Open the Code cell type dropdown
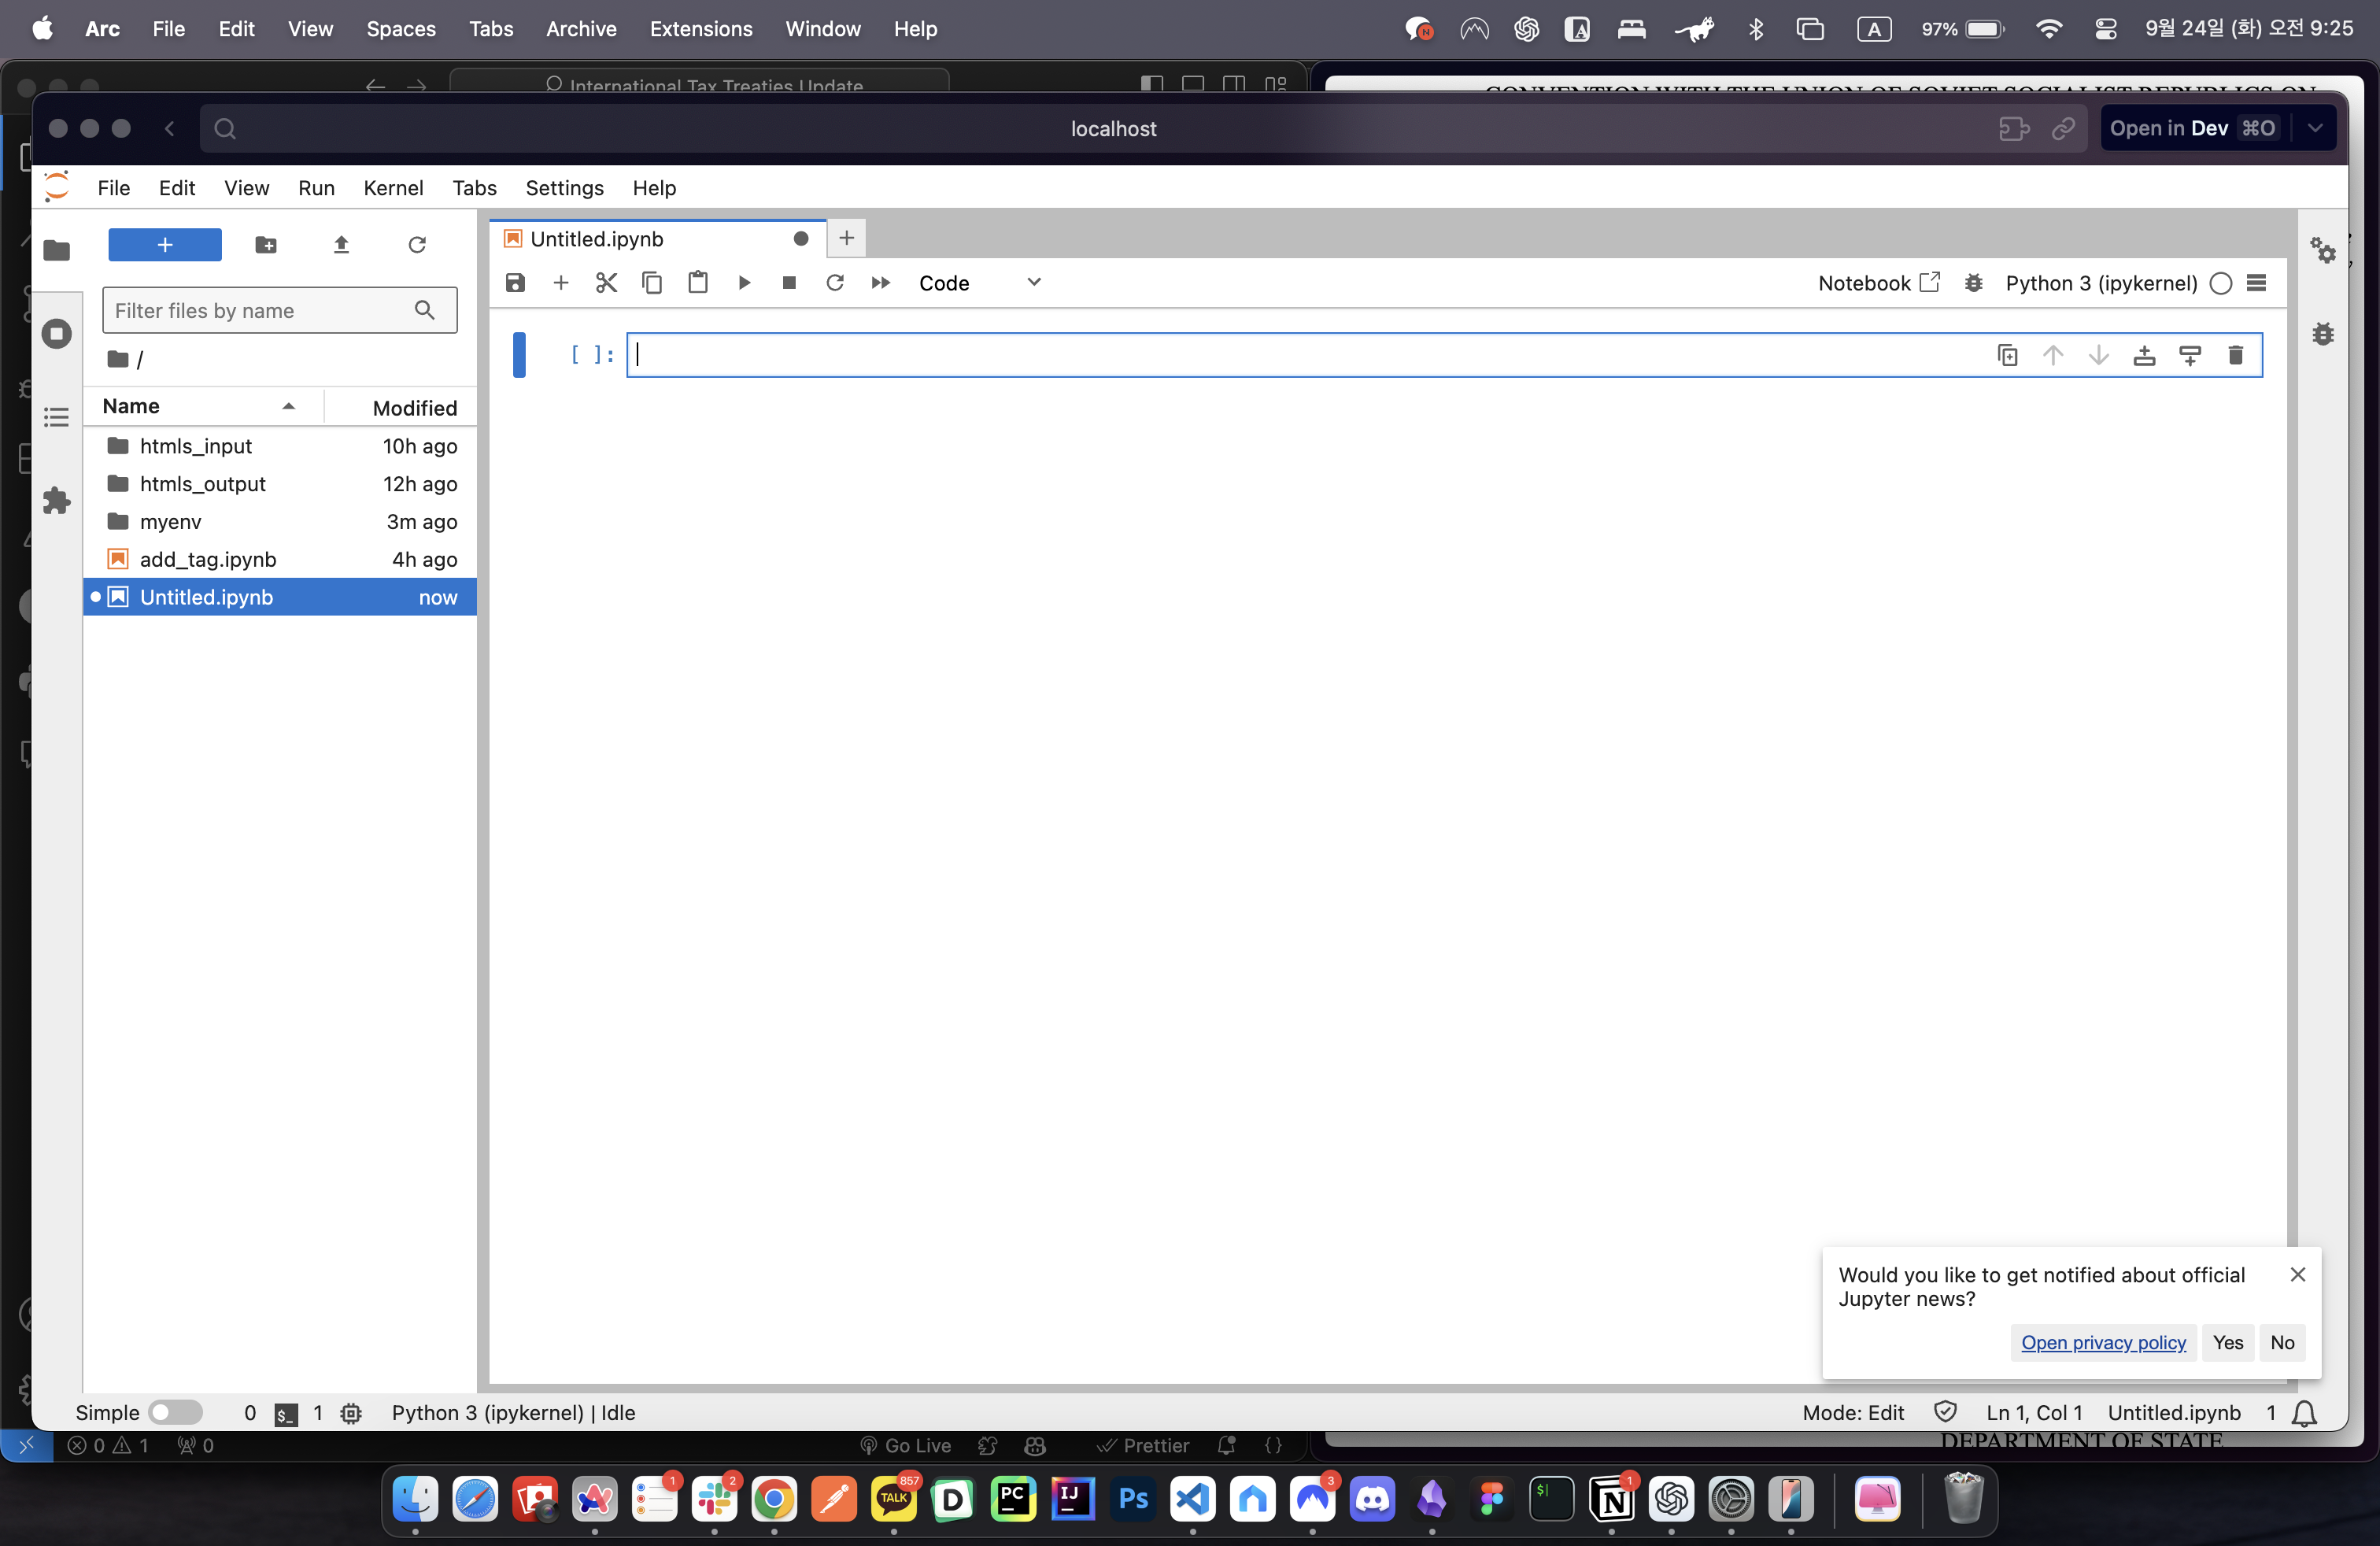The width and height of the screenshot is (2380, 1546). click(979, 283)
